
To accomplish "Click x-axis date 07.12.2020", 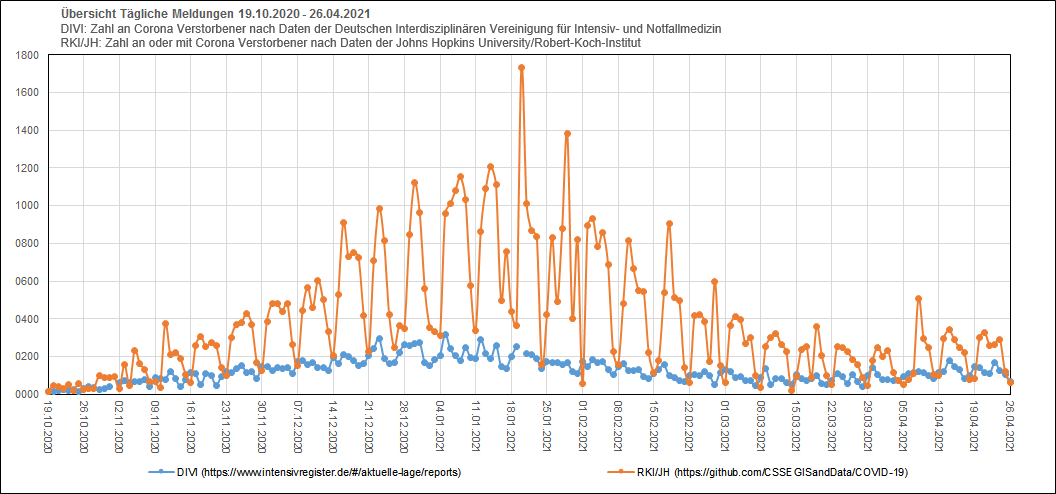I will click(x=298, y=427).
